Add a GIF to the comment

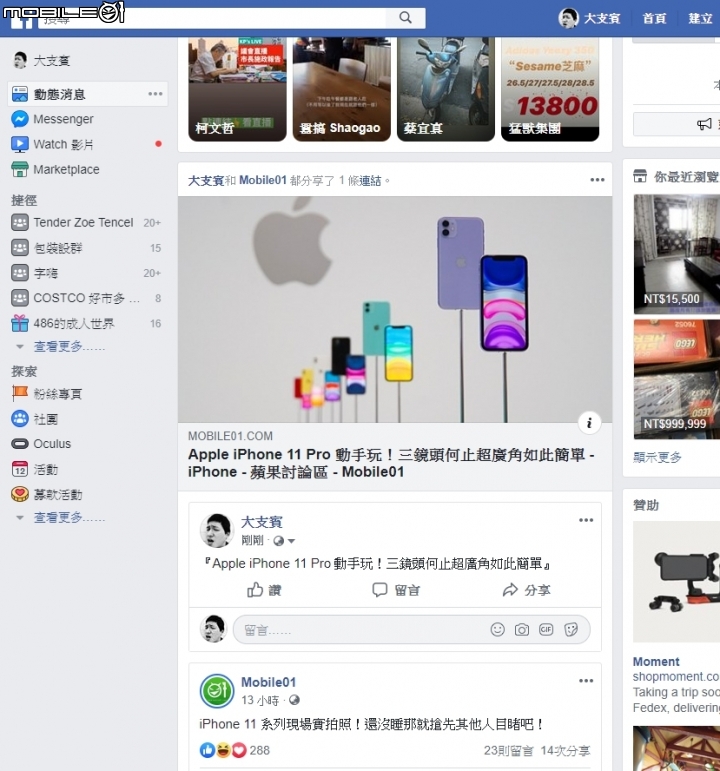point(546,629)
